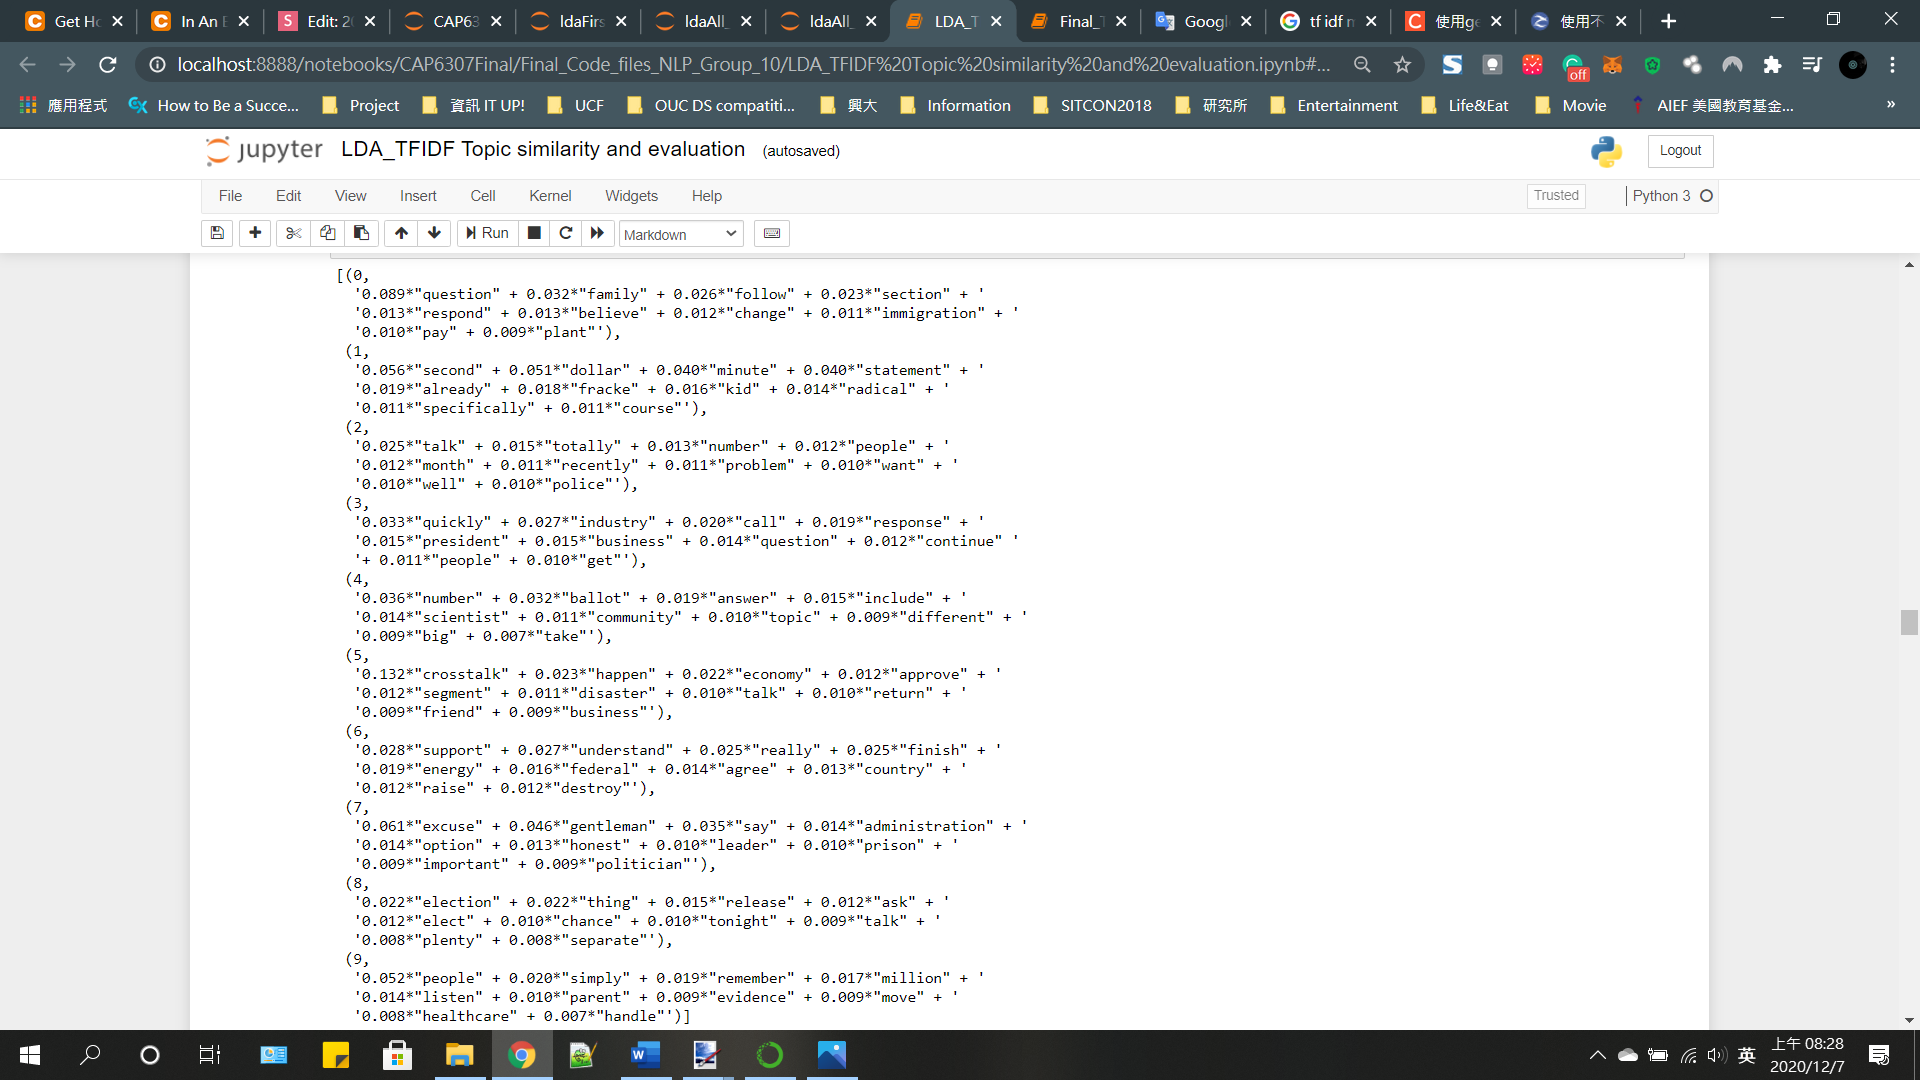Viewport: 1920px width, 1080px height.
Task: Open the Kernel menu
Action: (x=550, y=196)
